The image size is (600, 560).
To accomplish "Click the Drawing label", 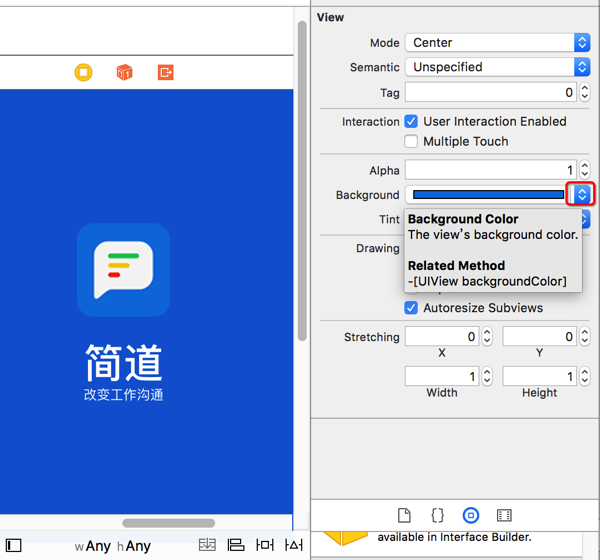I will tap(378, 248).
